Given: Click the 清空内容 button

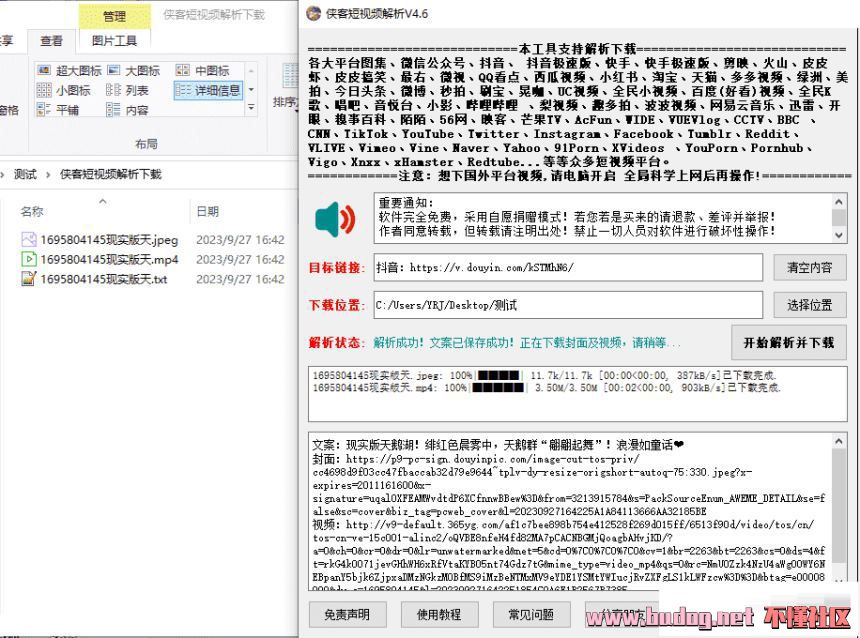Looking at the screenshot, I should tap(810, 267).
